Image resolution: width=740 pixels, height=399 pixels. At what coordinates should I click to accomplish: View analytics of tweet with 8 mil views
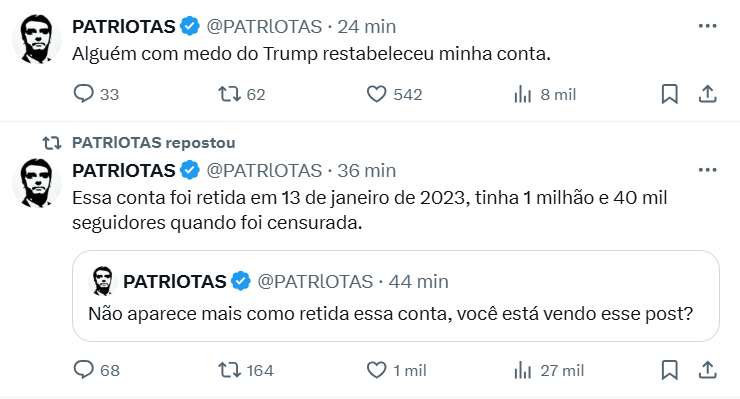click(545, 94)
